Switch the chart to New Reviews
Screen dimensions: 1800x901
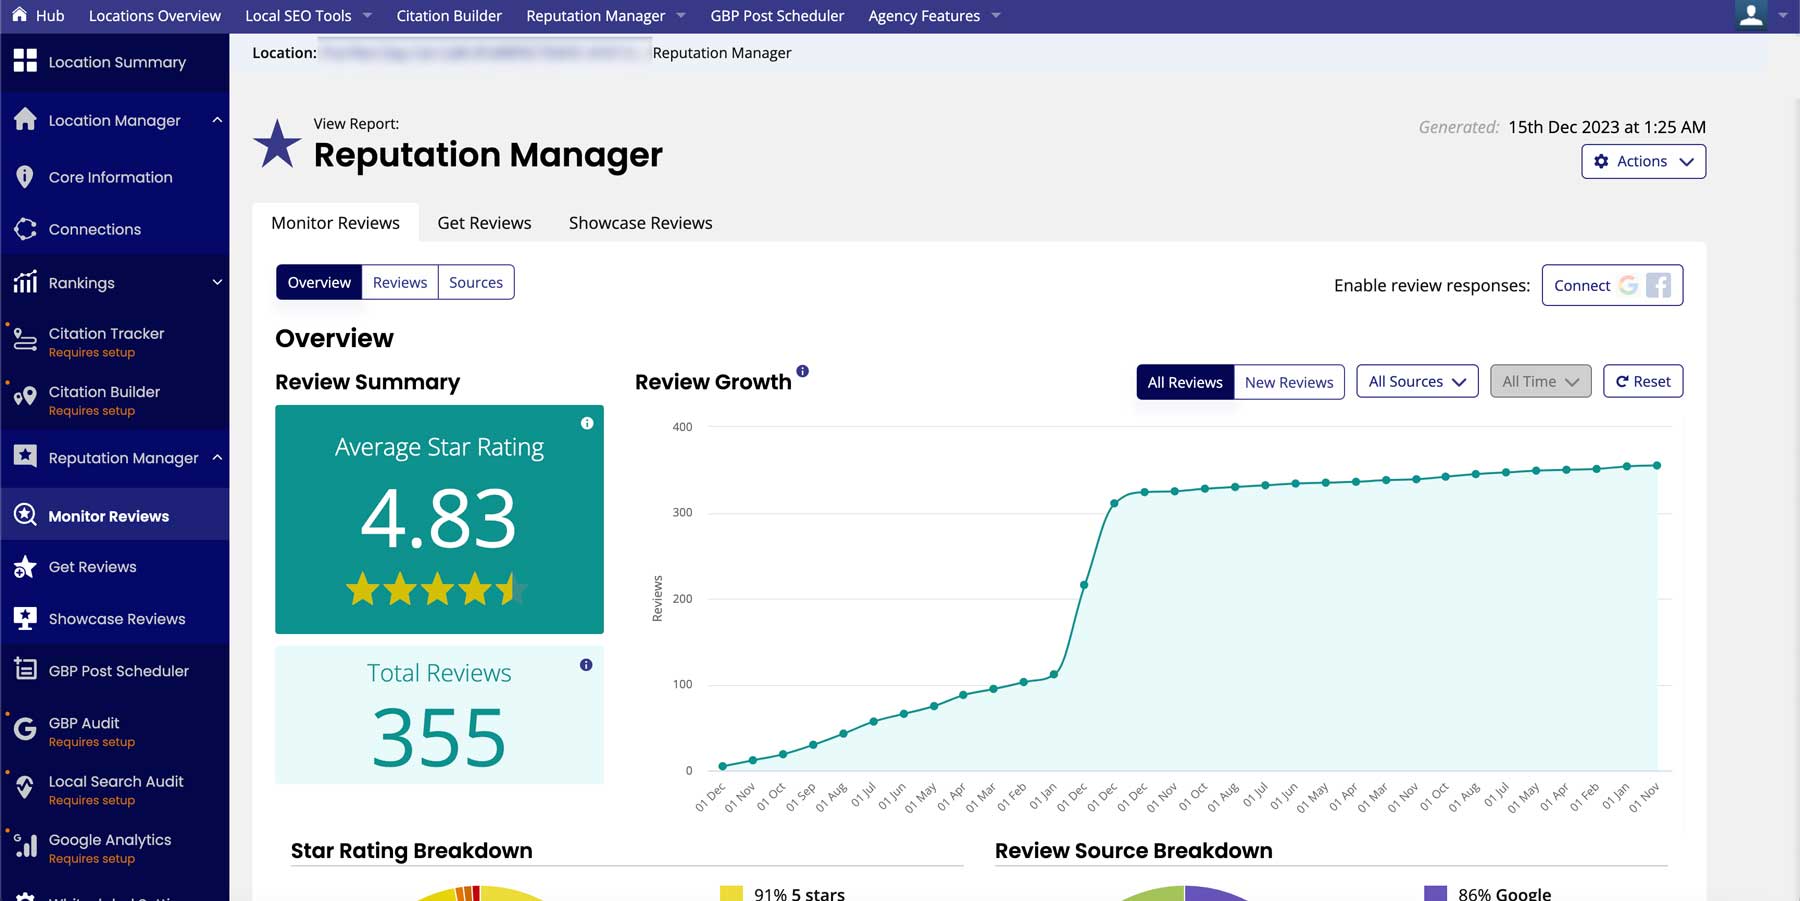[x=1288, y=382]
